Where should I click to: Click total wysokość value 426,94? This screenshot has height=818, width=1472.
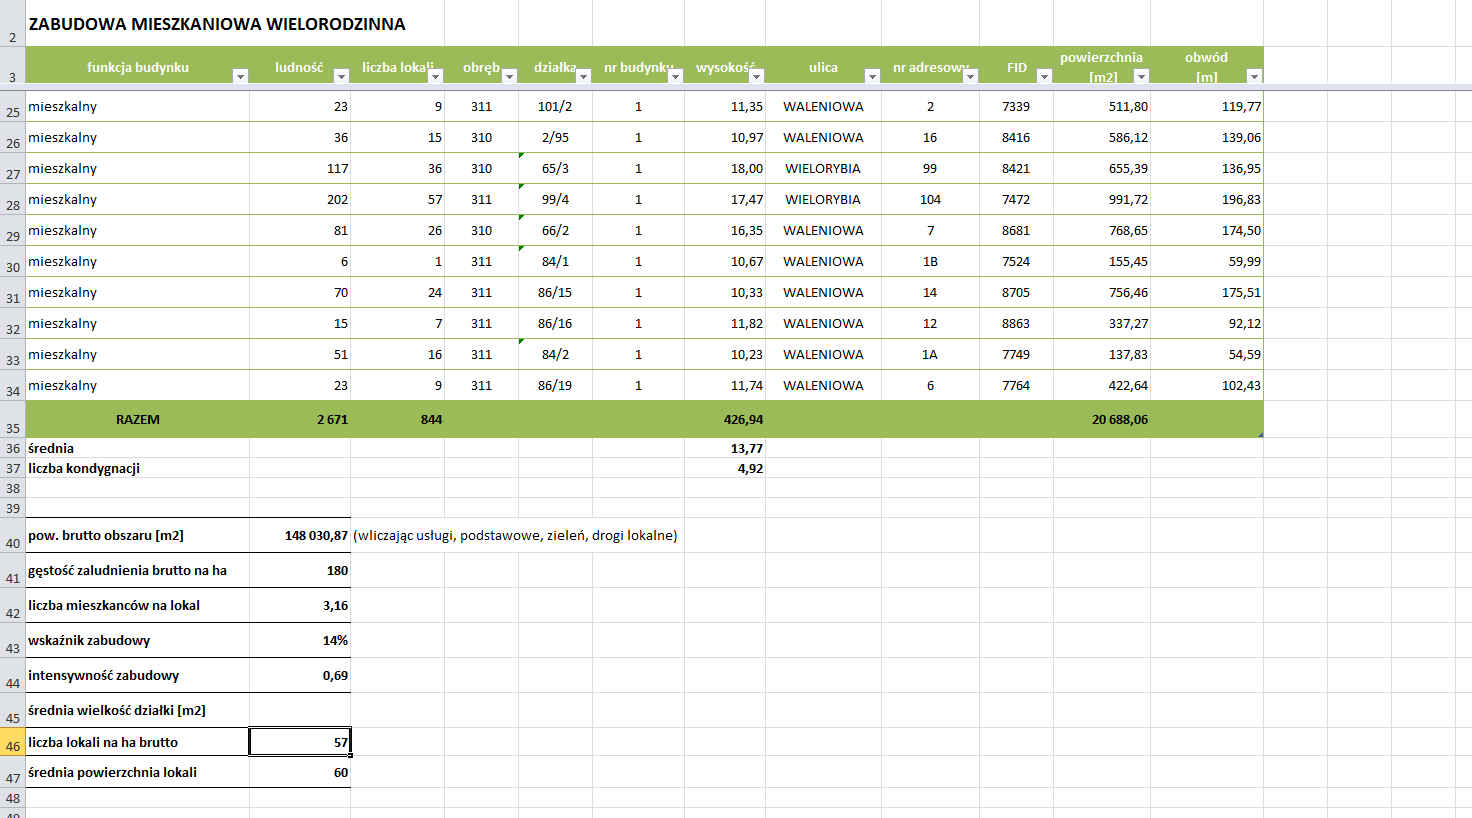(x=743, y=420)
